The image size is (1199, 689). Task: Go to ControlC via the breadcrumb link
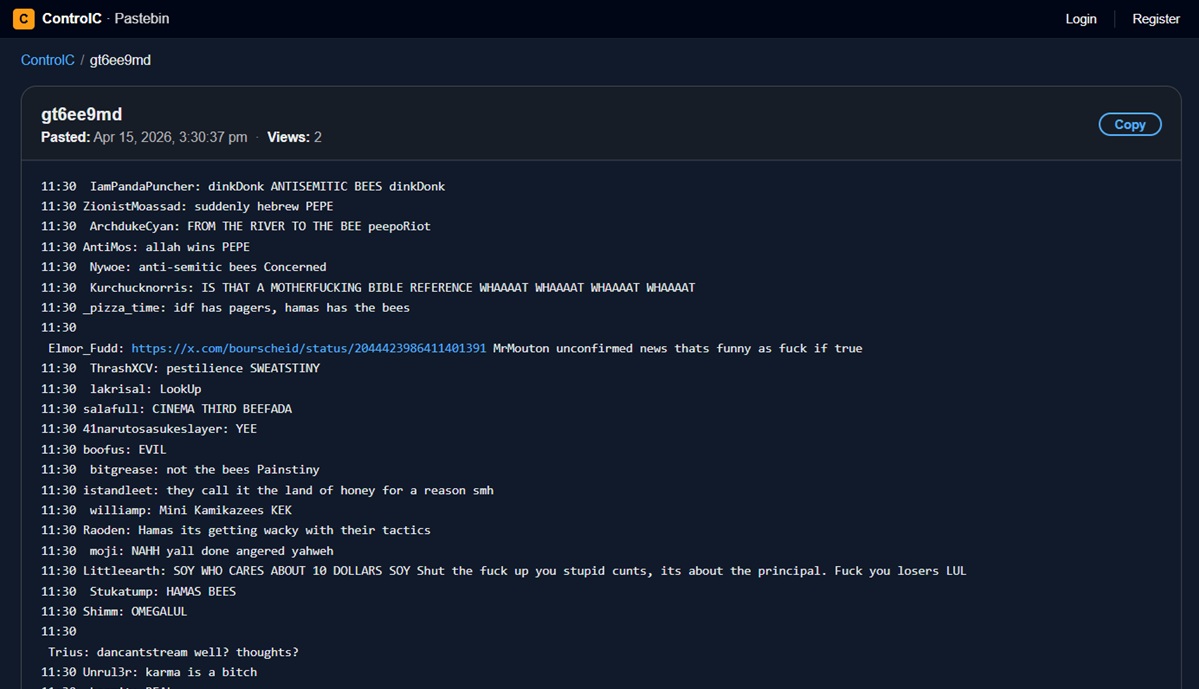[47, 60]
